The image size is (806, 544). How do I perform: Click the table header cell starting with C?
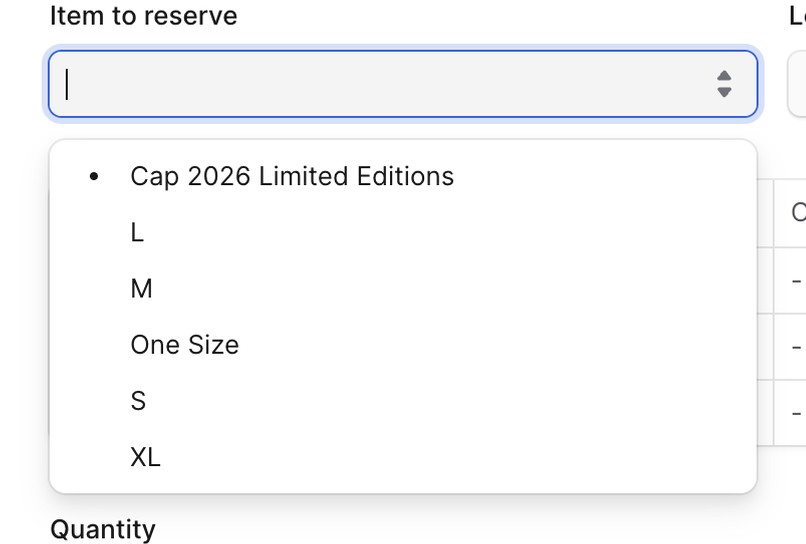click(x=790, y=213)
